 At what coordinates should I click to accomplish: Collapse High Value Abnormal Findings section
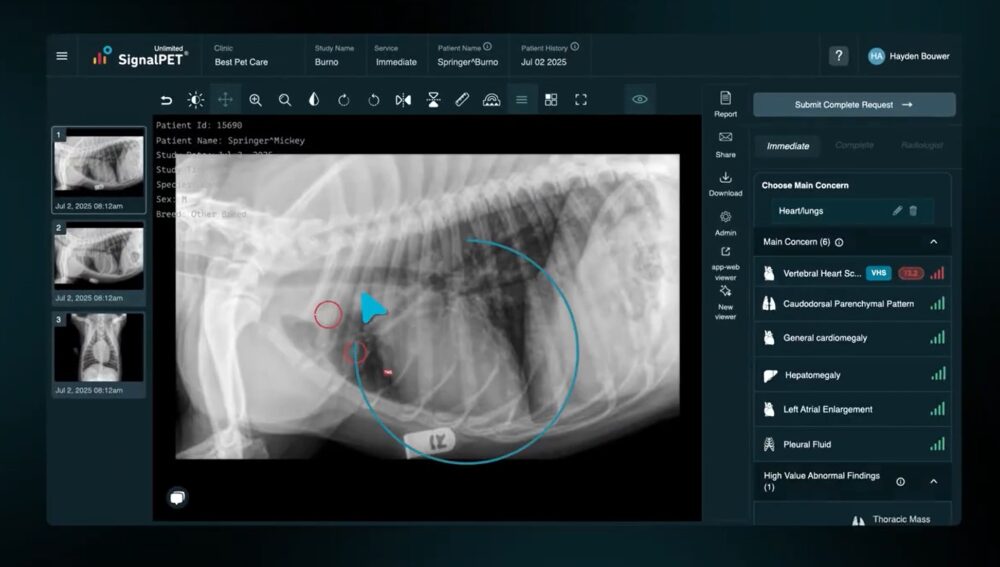pyautogui.click(x=934, y=482)
